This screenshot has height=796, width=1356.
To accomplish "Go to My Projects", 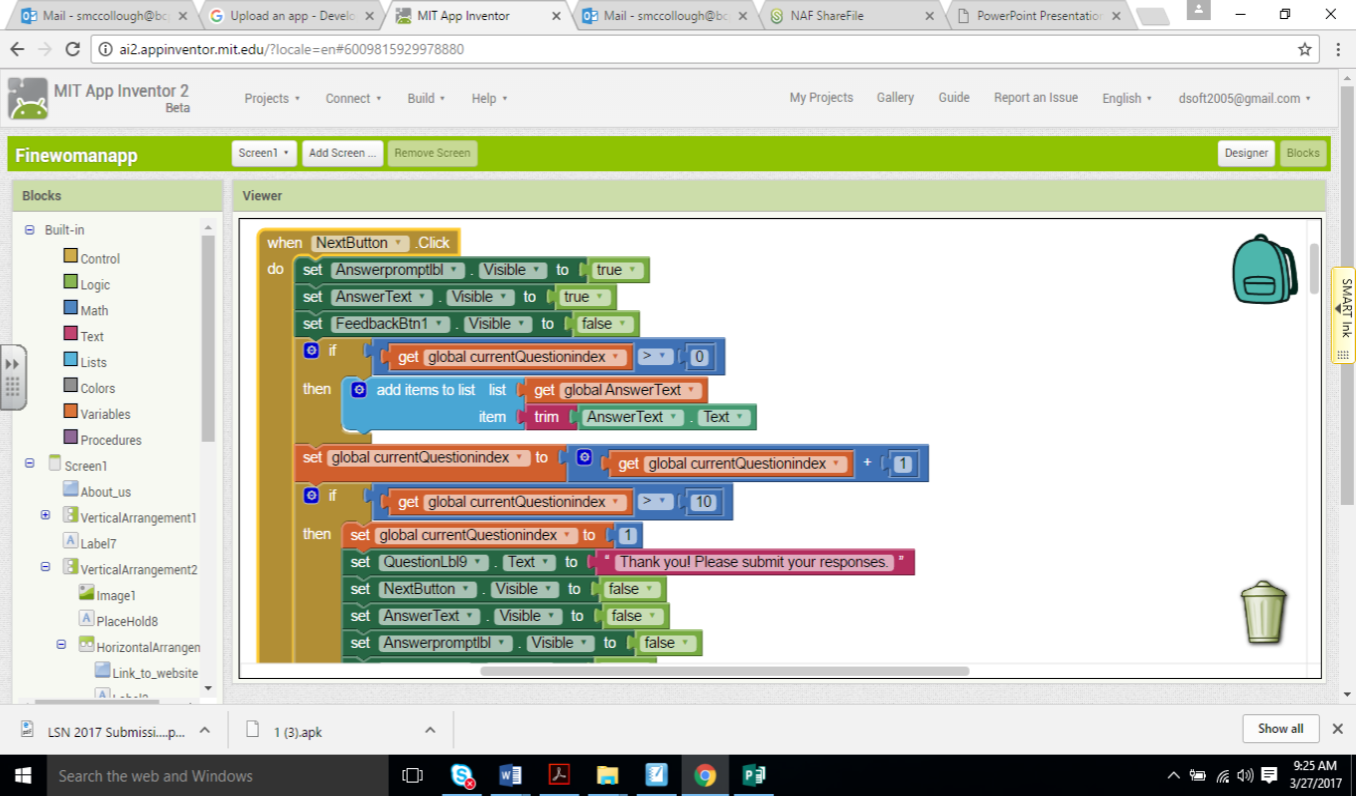I will 821,97.
